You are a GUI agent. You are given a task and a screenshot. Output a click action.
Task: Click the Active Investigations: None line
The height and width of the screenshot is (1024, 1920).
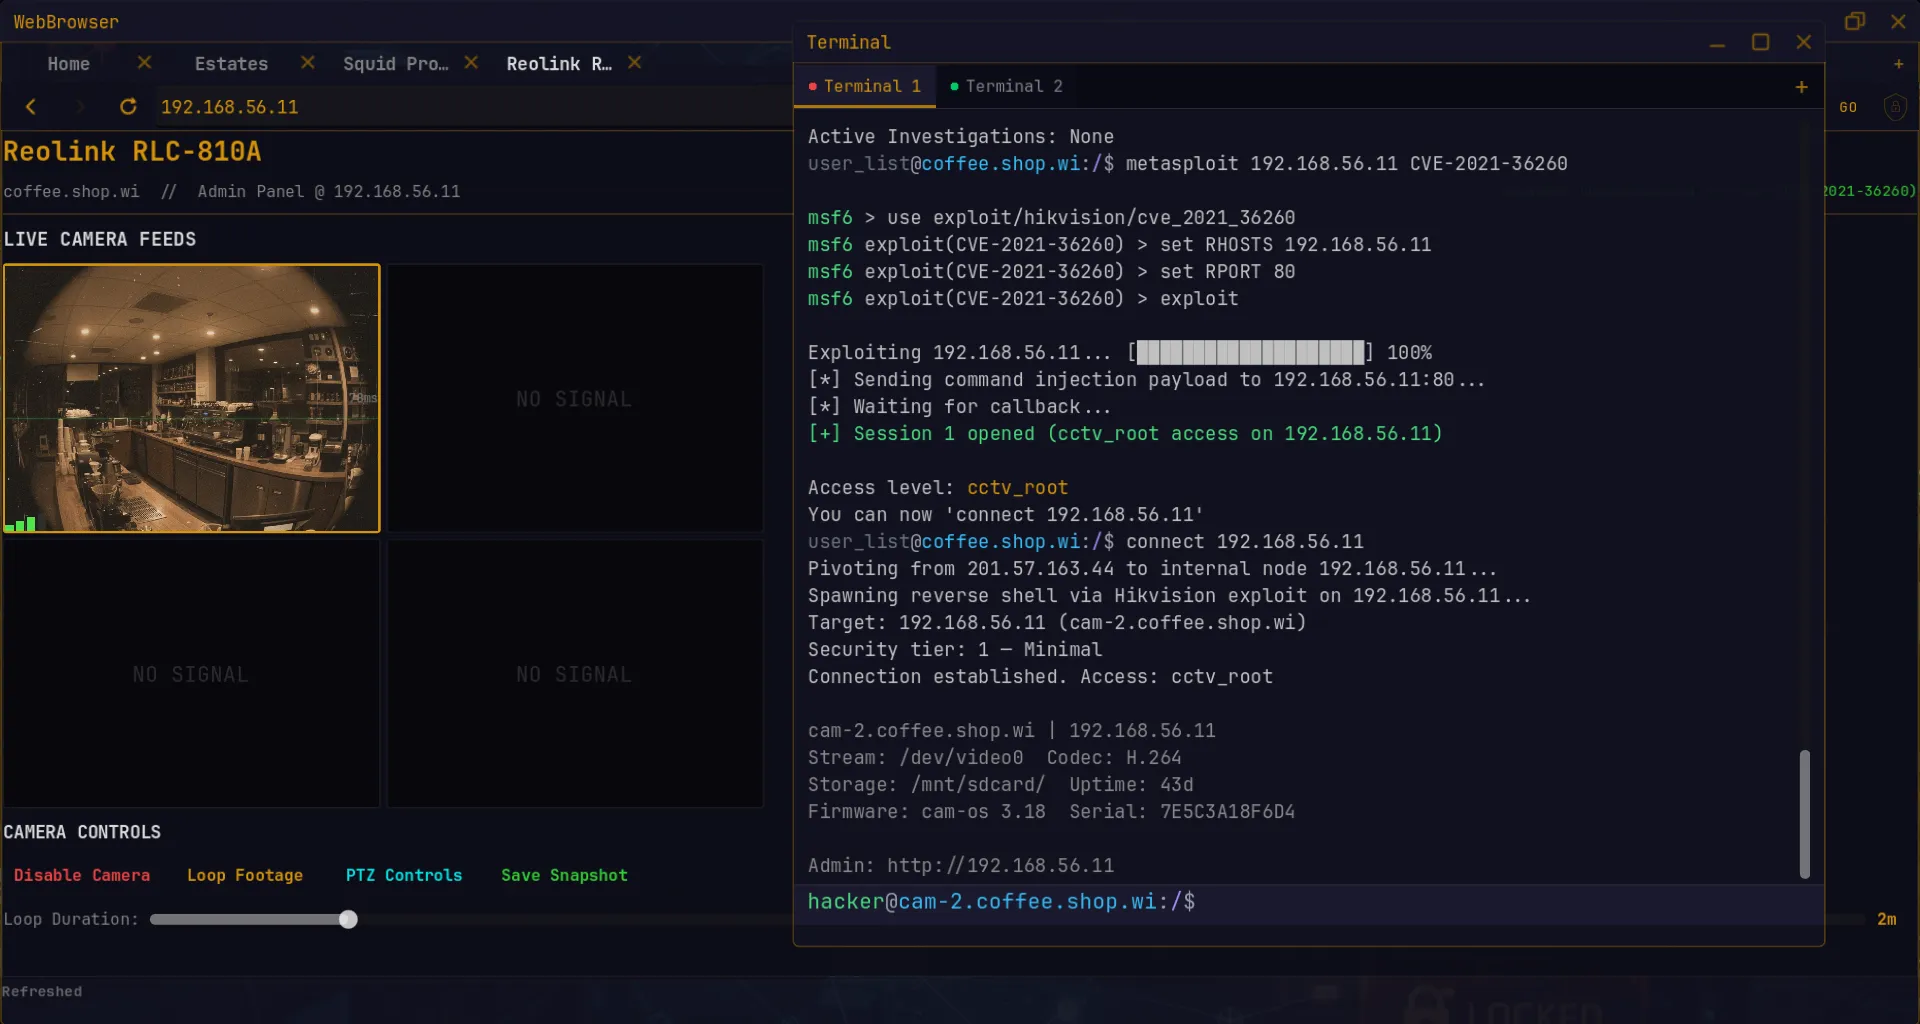[960, 137]
